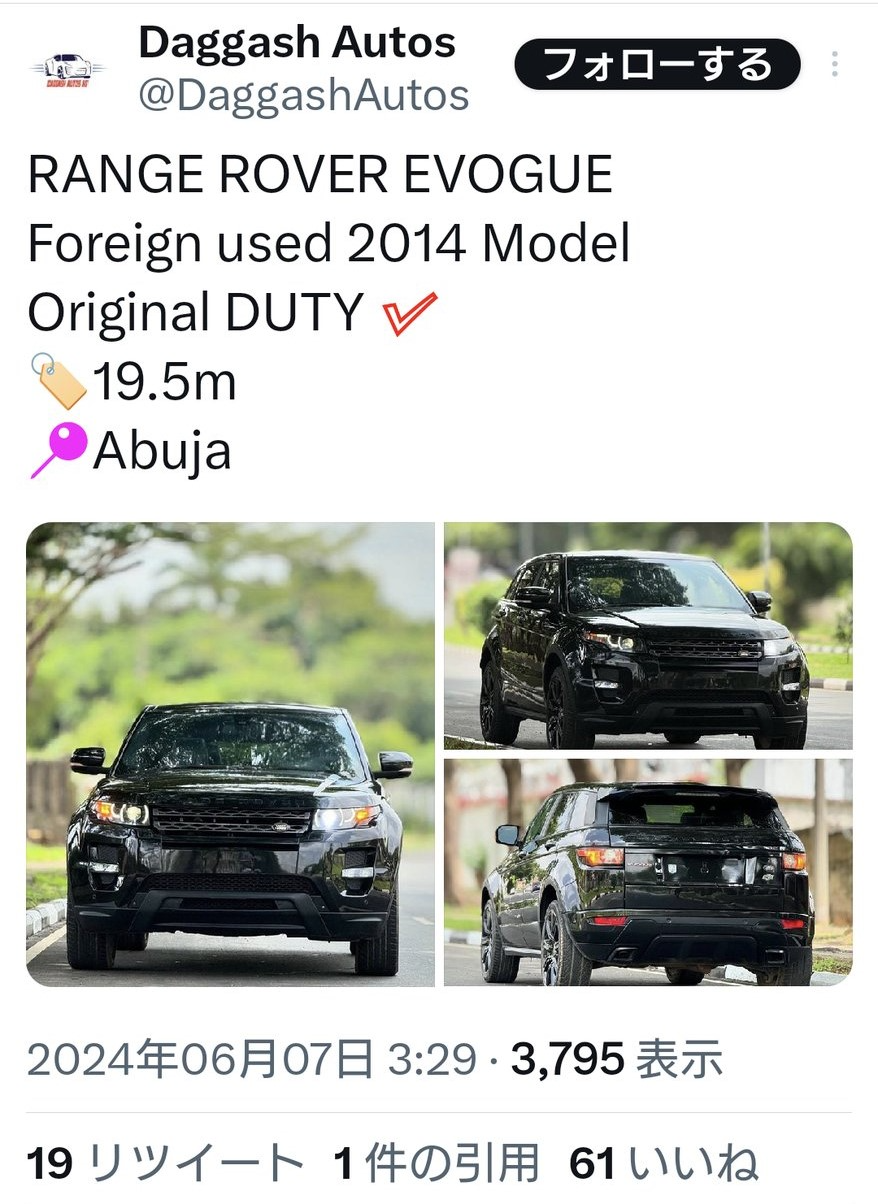
Task: View the 19 リツイート list
Action: point(164,1165)
